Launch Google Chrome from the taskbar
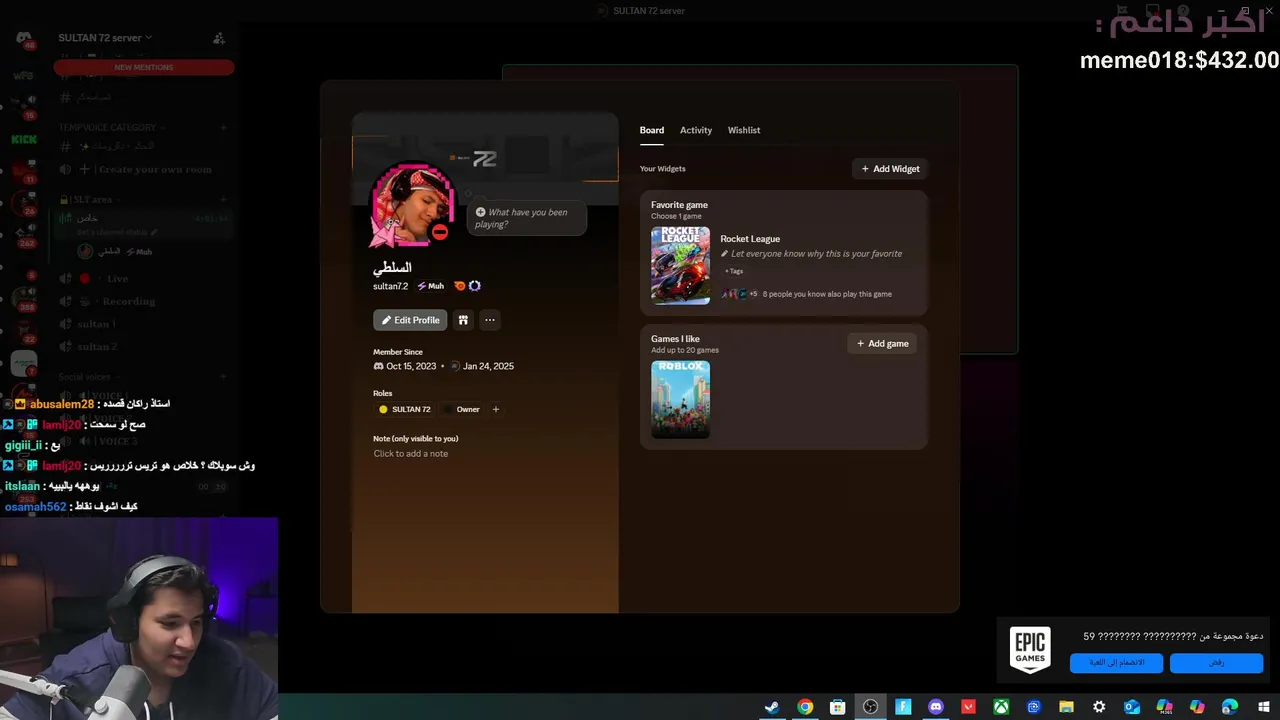The height and width of the screenshot is (720, 1280). [x=805, y=707]
